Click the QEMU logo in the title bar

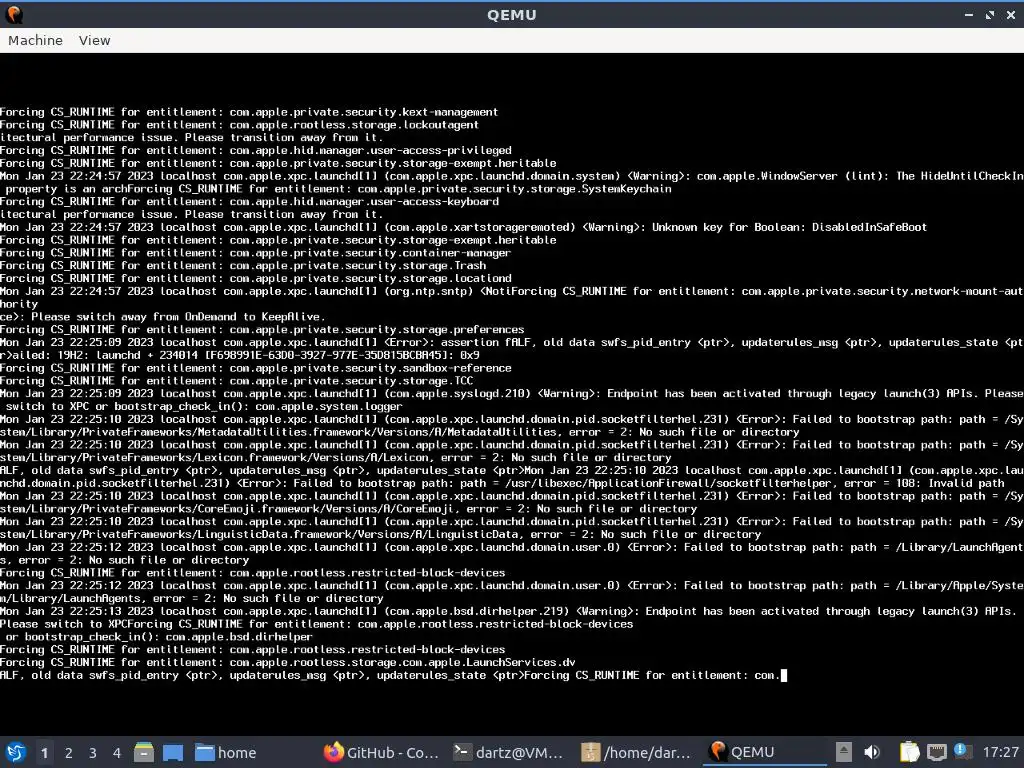coord(14,14)
